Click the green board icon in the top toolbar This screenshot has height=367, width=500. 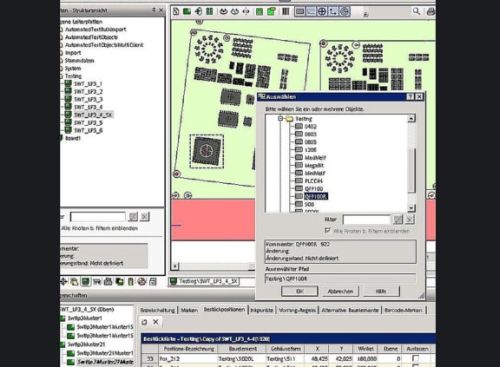coord(187,12)
